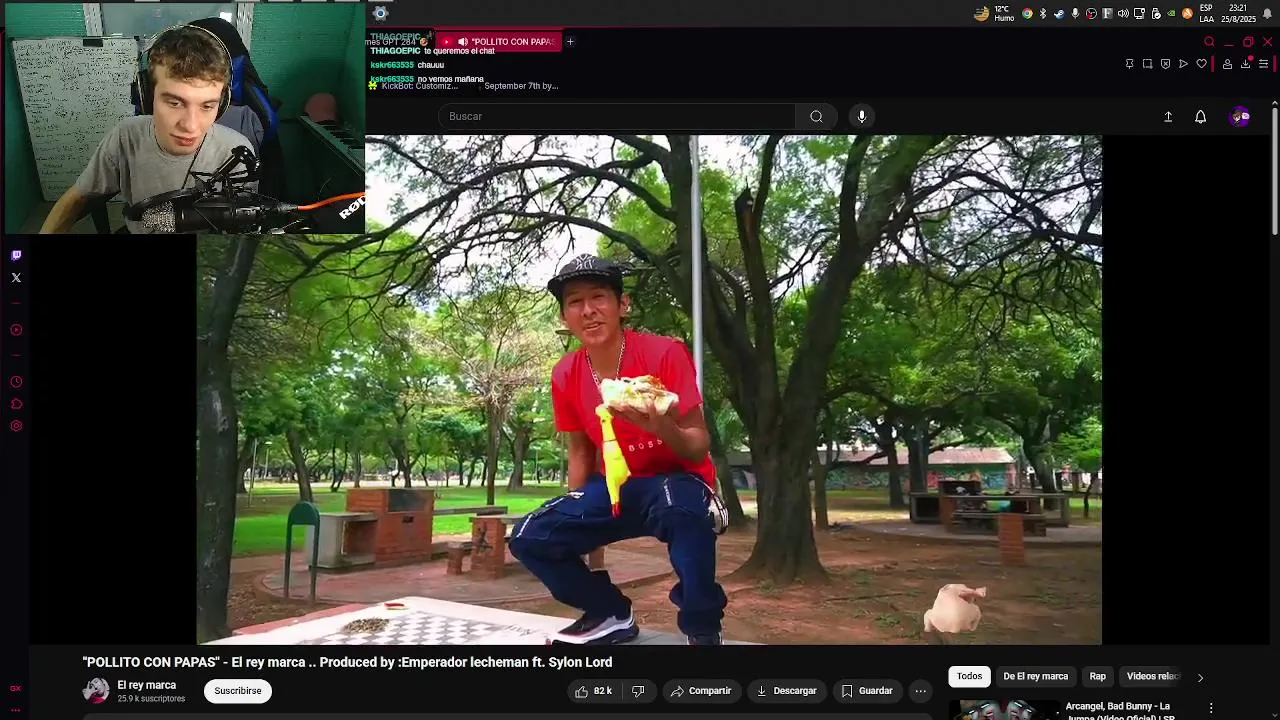Select the Todos filter chip
Screen dimensions: 1280x720
[x=970, y=677]
